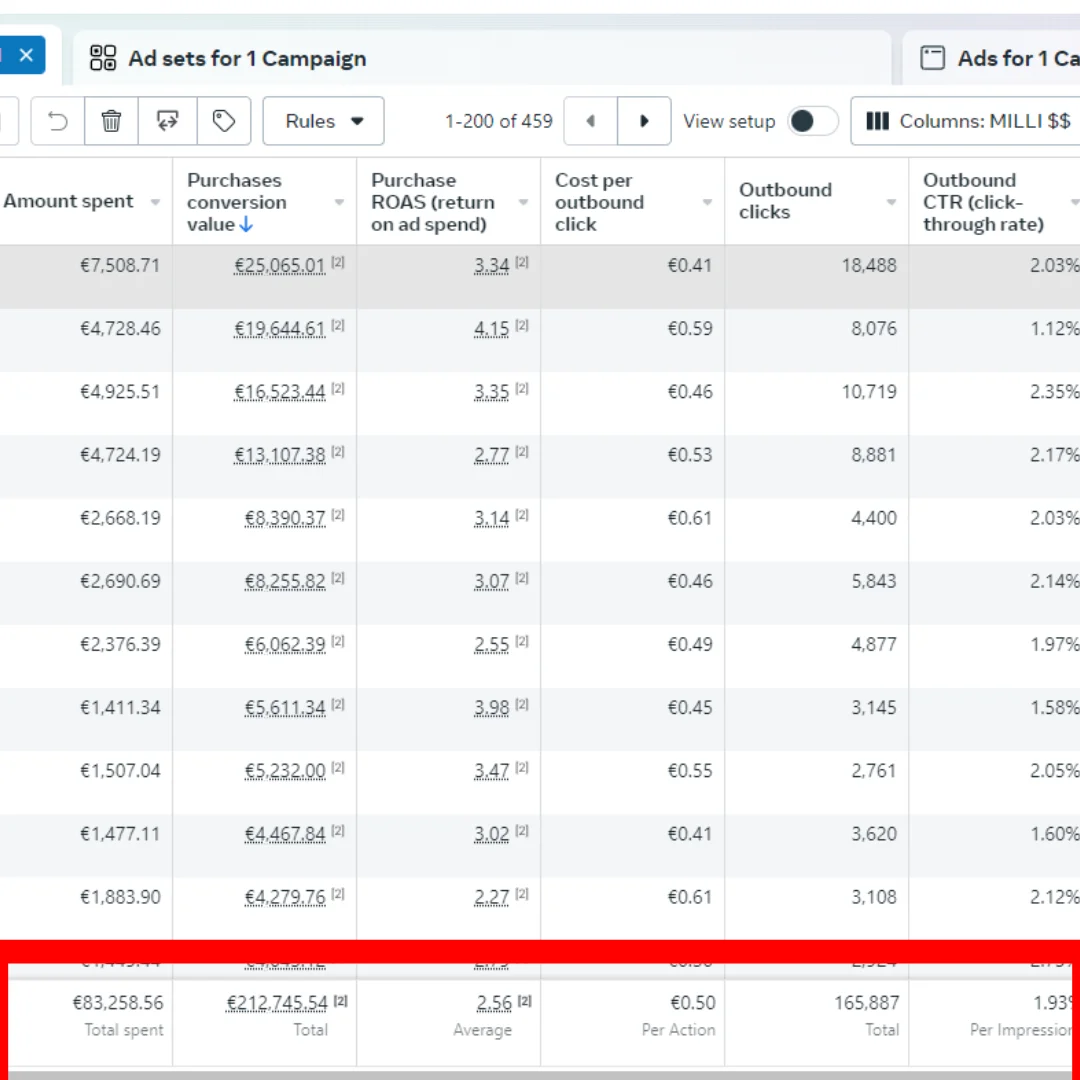The width and height of the screenshot is (1080, 1080).
Task: Open Outbound clicks column menu arrow
Action: (x=891, y=202)
